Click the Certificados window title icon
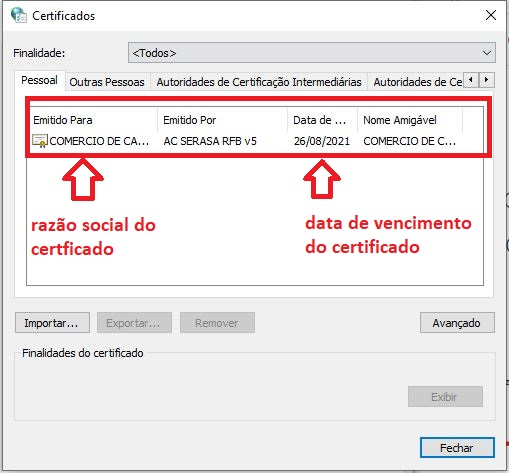The image size is (509, 473). (19, 15)
